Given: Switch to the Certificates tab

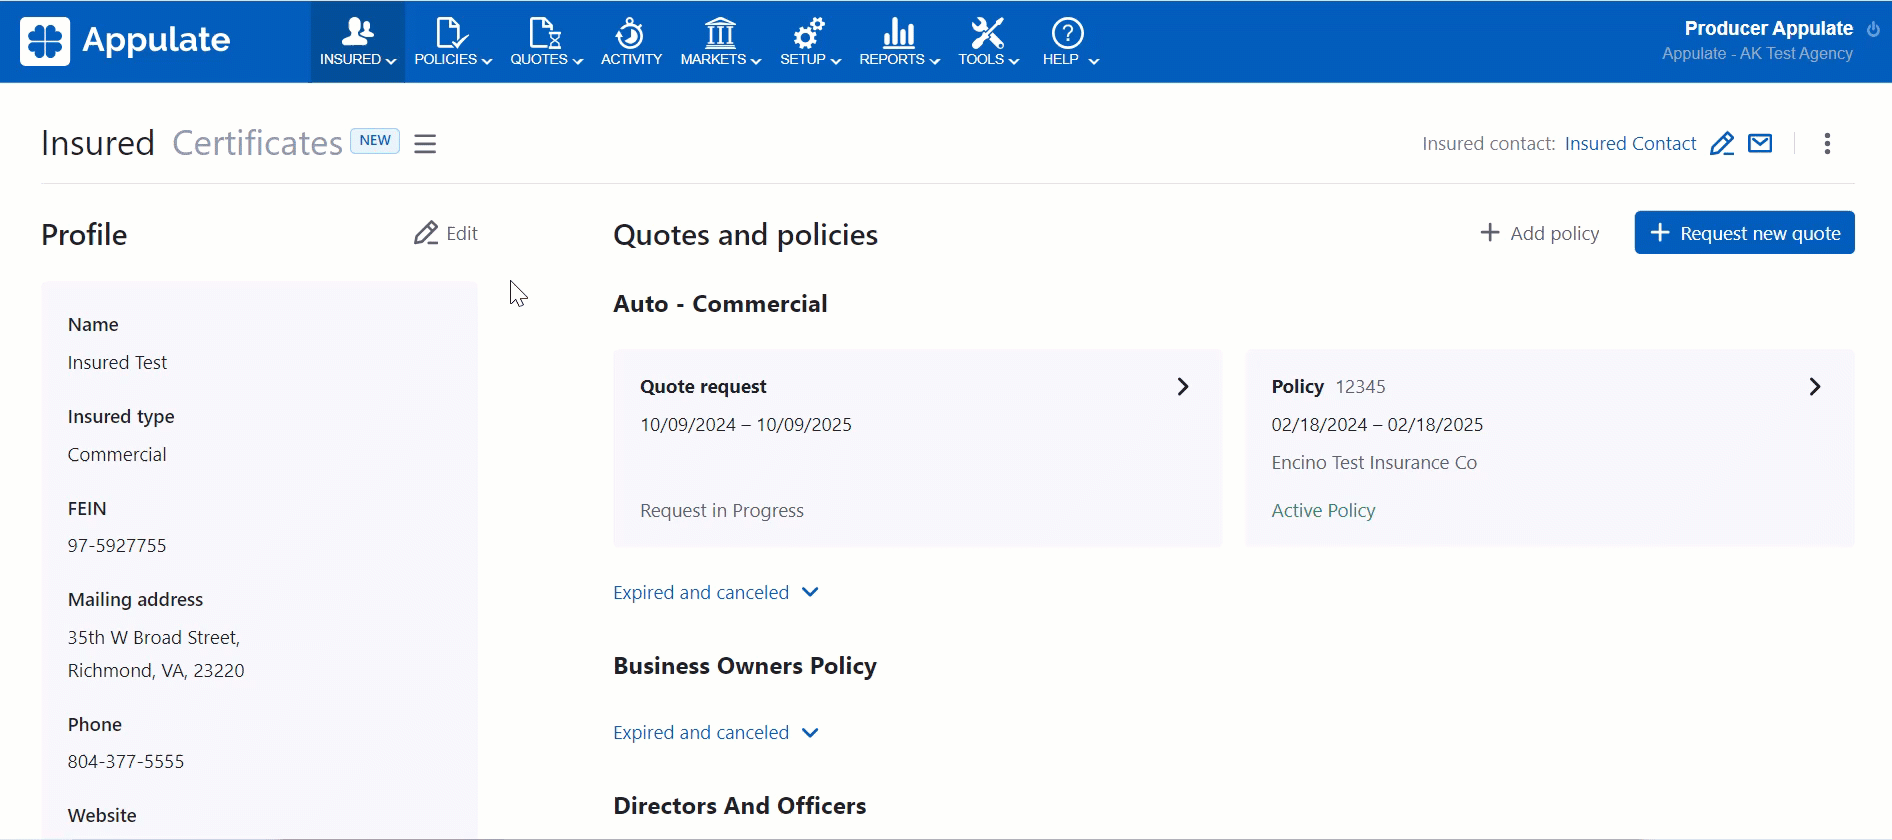Looking at the screenshot, I should point(257,143).
